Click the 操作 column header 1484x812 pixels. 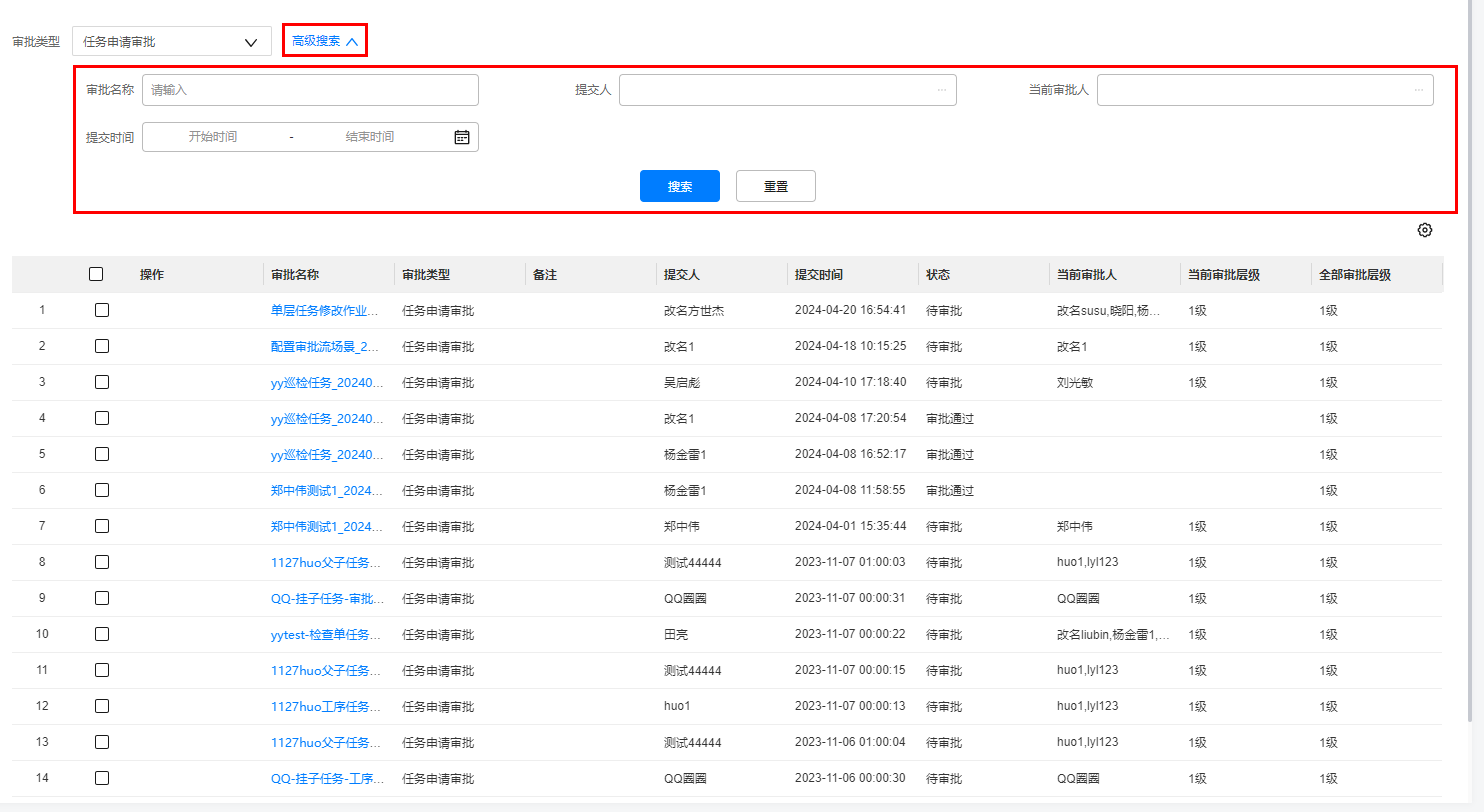152,274
